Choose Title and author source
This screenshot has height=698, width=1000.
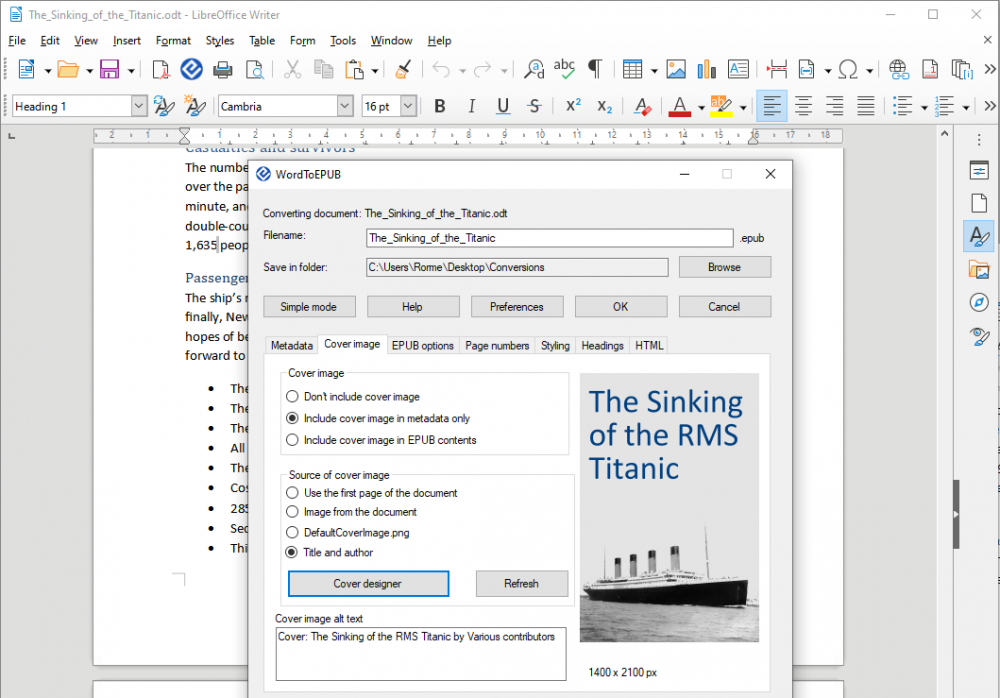(x=330, y=552)
